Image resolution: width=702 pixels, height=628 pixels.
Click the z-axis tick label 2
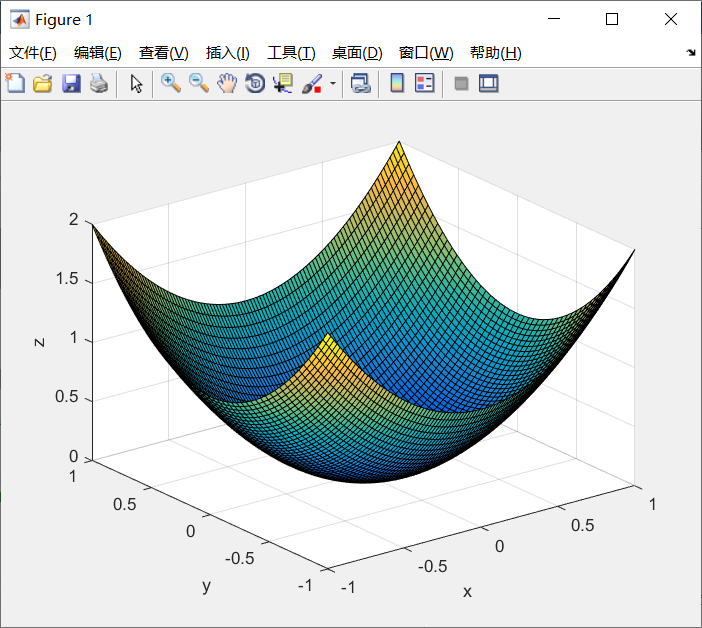pyautogui.click(x=73, y=219)
